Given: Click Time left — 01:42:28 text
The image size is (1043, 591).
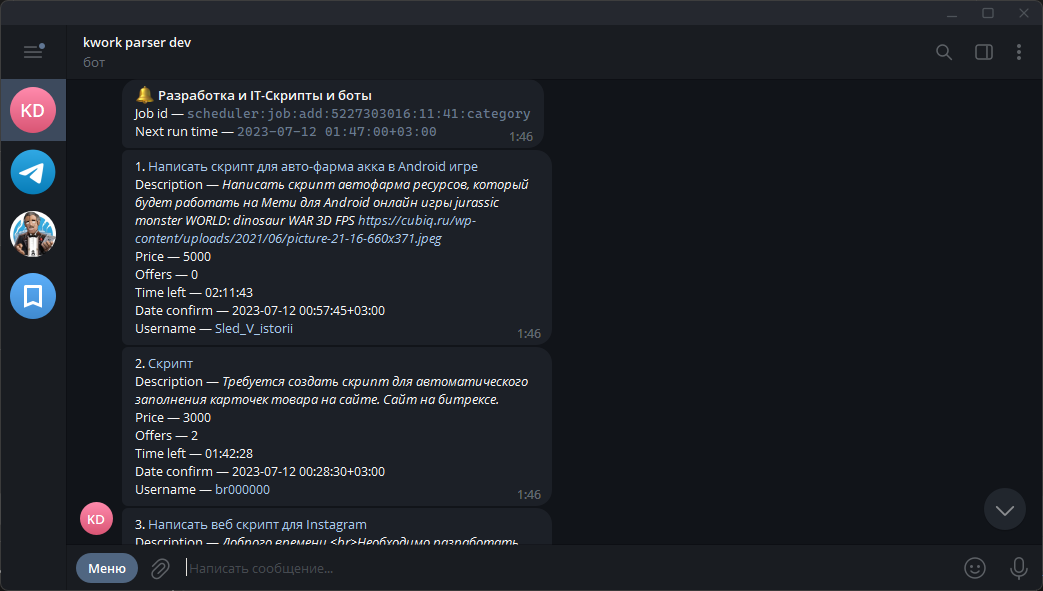Looking at the screenshot, I should [194, 453].
